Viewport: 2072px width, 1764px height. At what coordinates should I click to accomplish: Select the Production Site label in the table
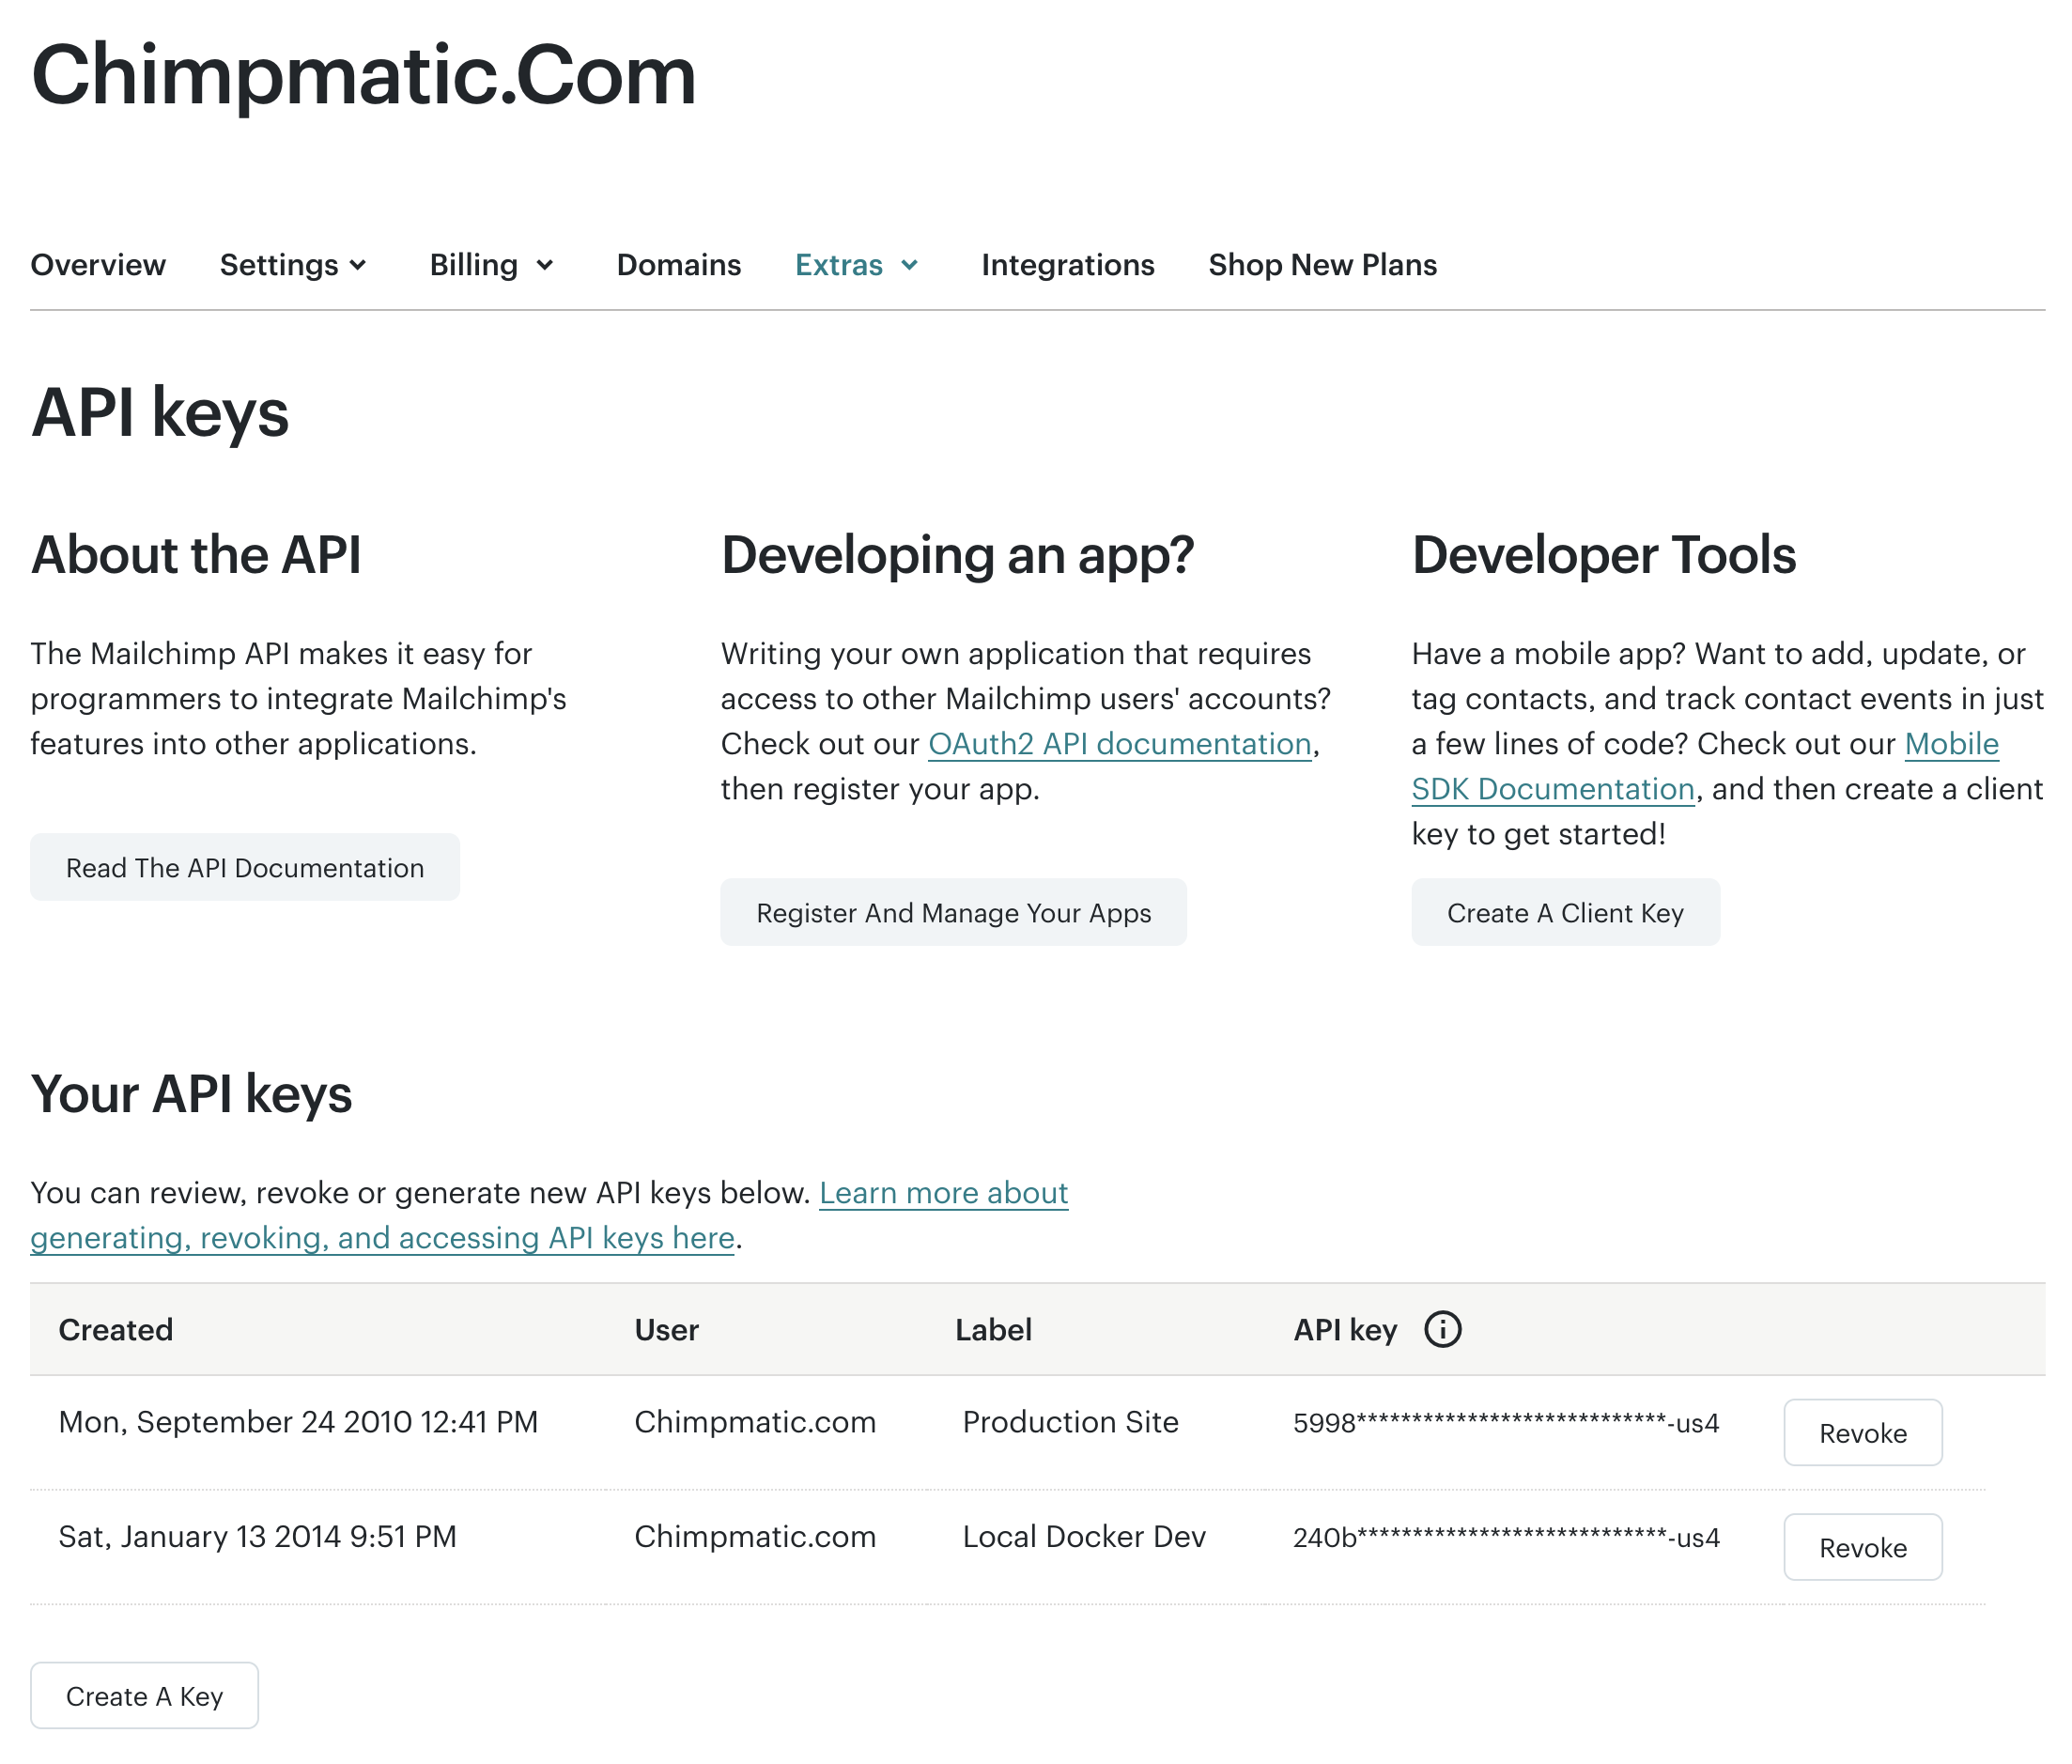1070,1422
